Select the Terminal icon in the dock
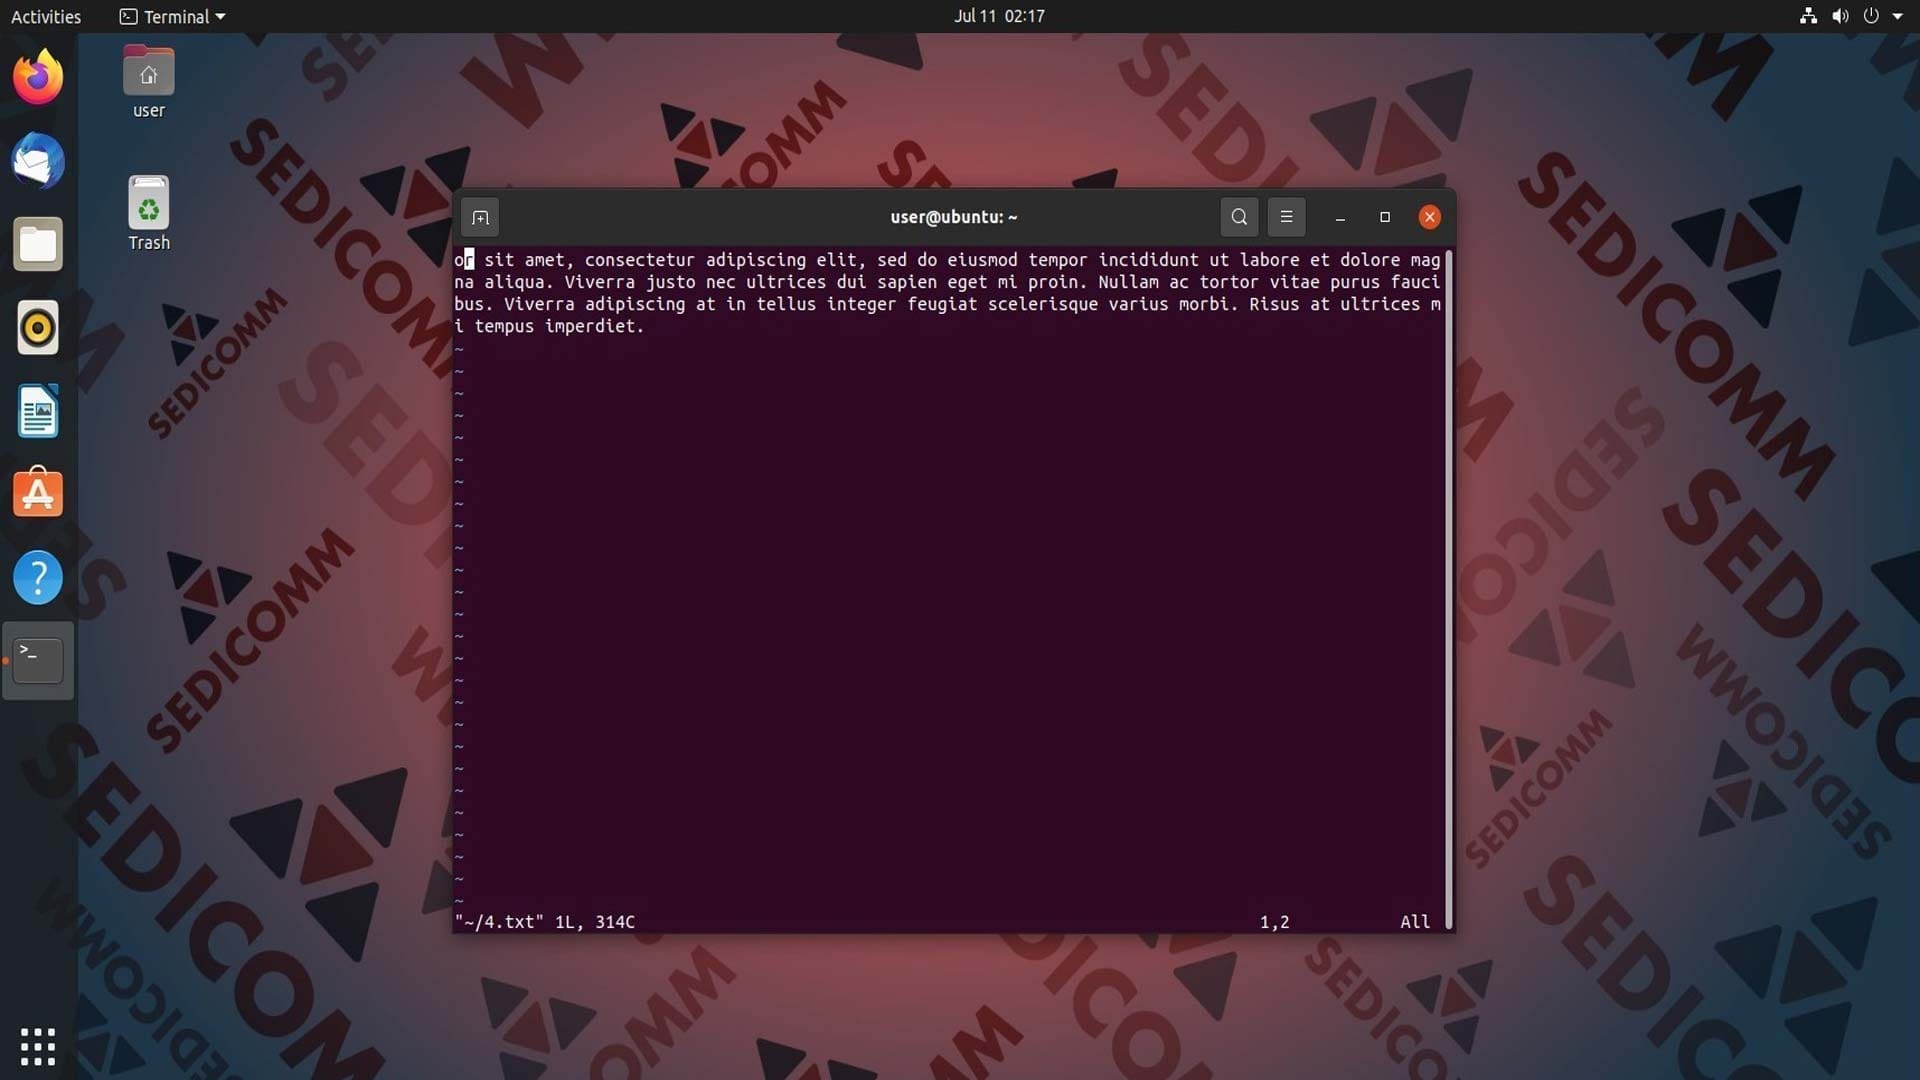This screenshot has height=1080, width=1920. [38, 661]
